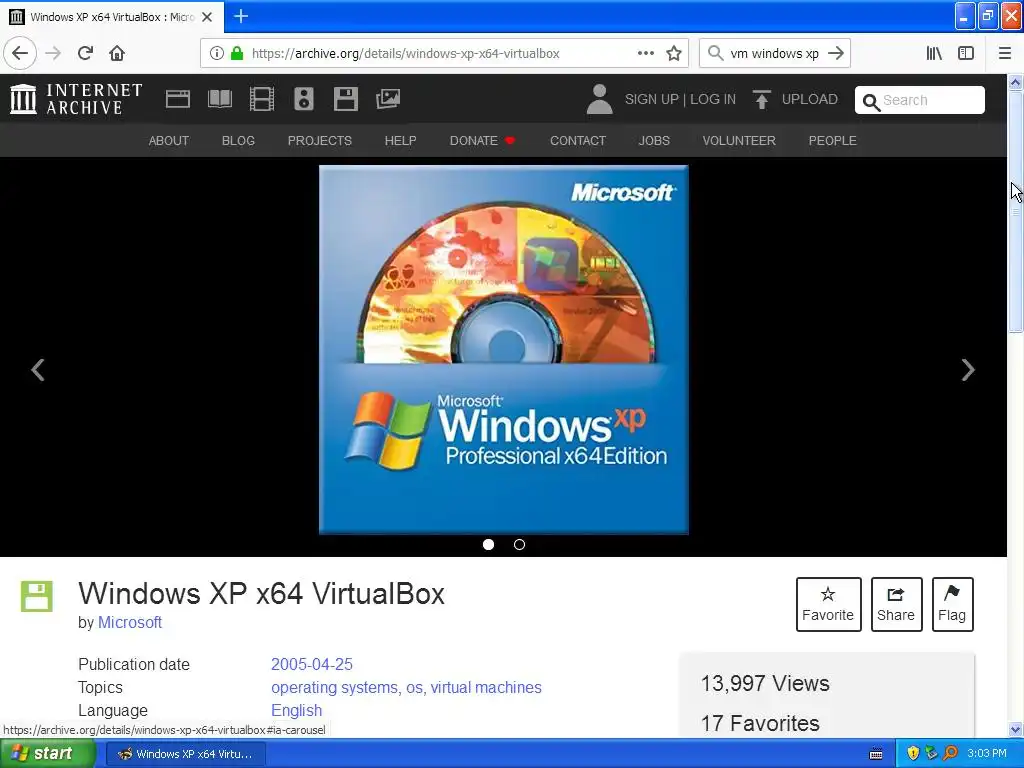Click the Favorite button

point(828,604)
